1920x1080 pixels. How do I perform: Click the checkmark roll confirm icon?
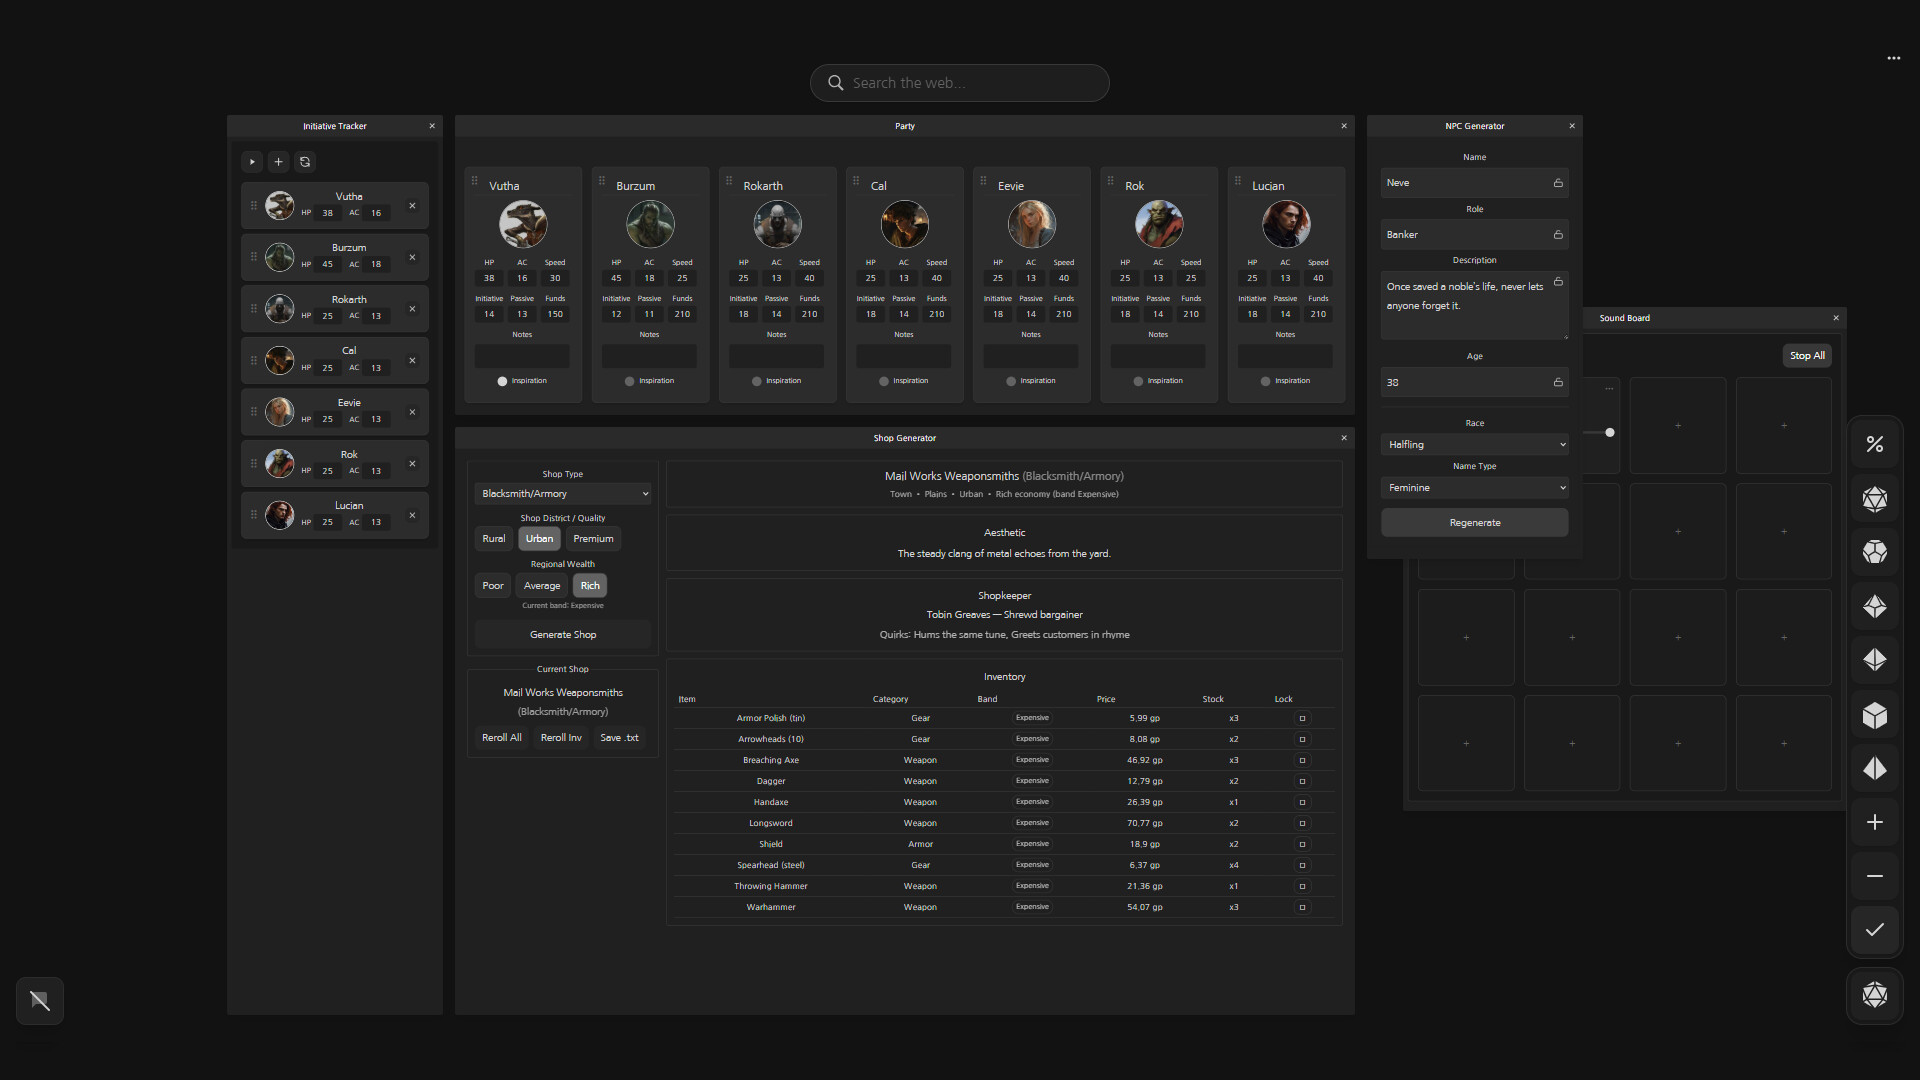[1875, 929]
